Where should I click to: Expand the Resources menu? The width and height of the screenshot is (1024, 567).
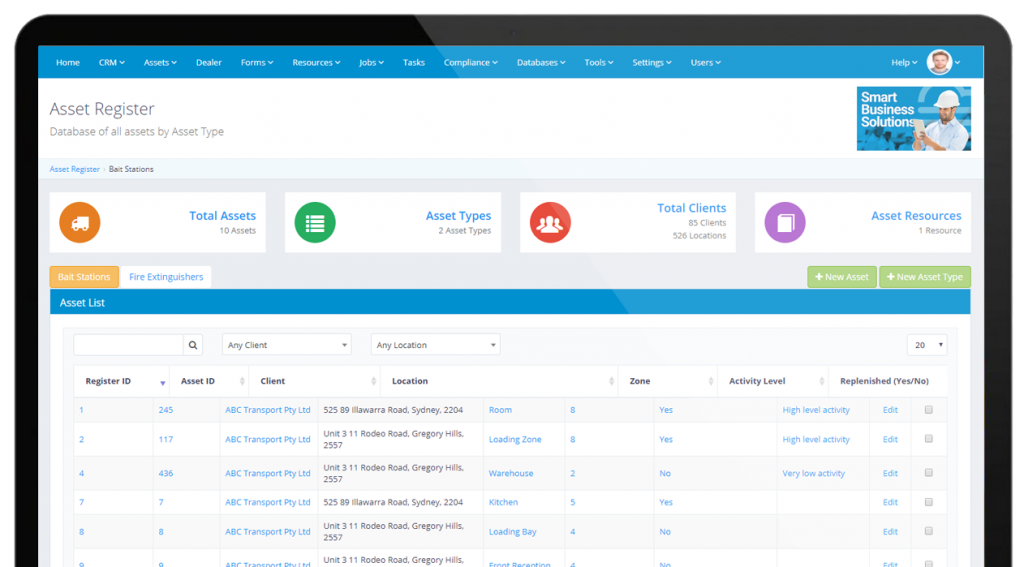(316, 63)
